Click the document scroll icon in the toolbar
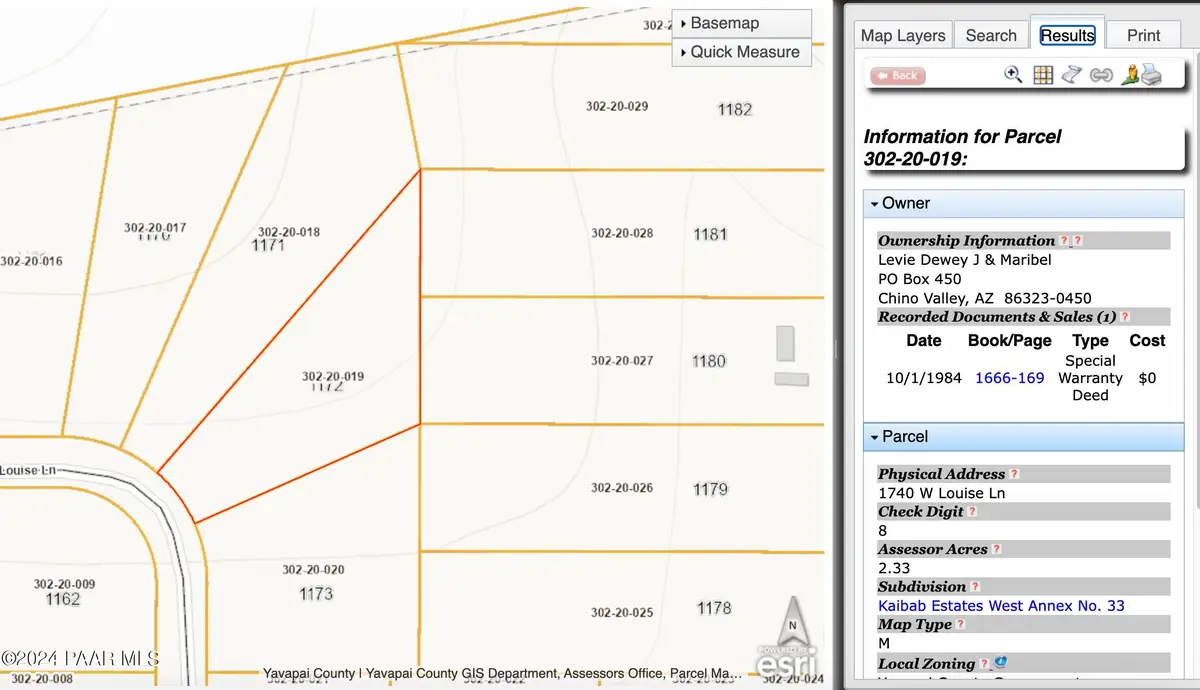Screen dimensions: 1200x690 (x=1072, y=74)
